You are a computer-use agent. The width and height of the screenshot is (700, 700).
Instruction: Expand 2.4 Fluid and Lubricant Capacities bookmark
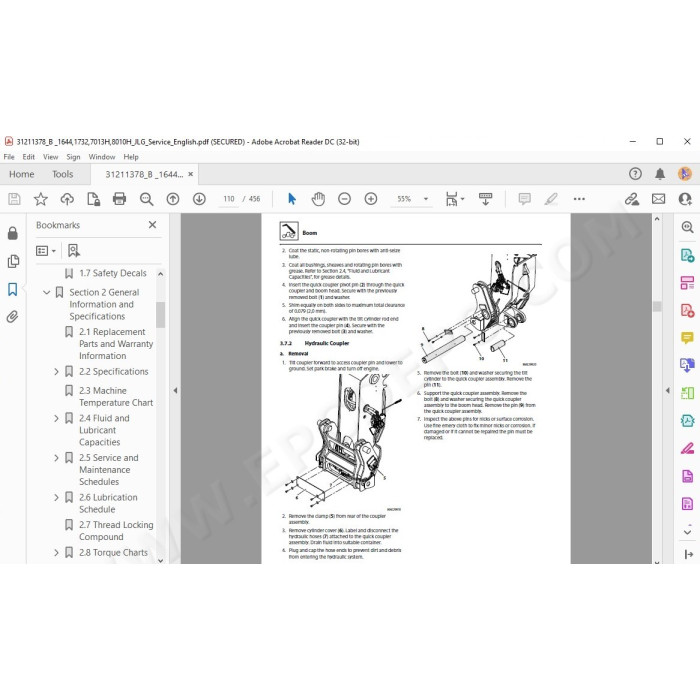coord(56,418)
